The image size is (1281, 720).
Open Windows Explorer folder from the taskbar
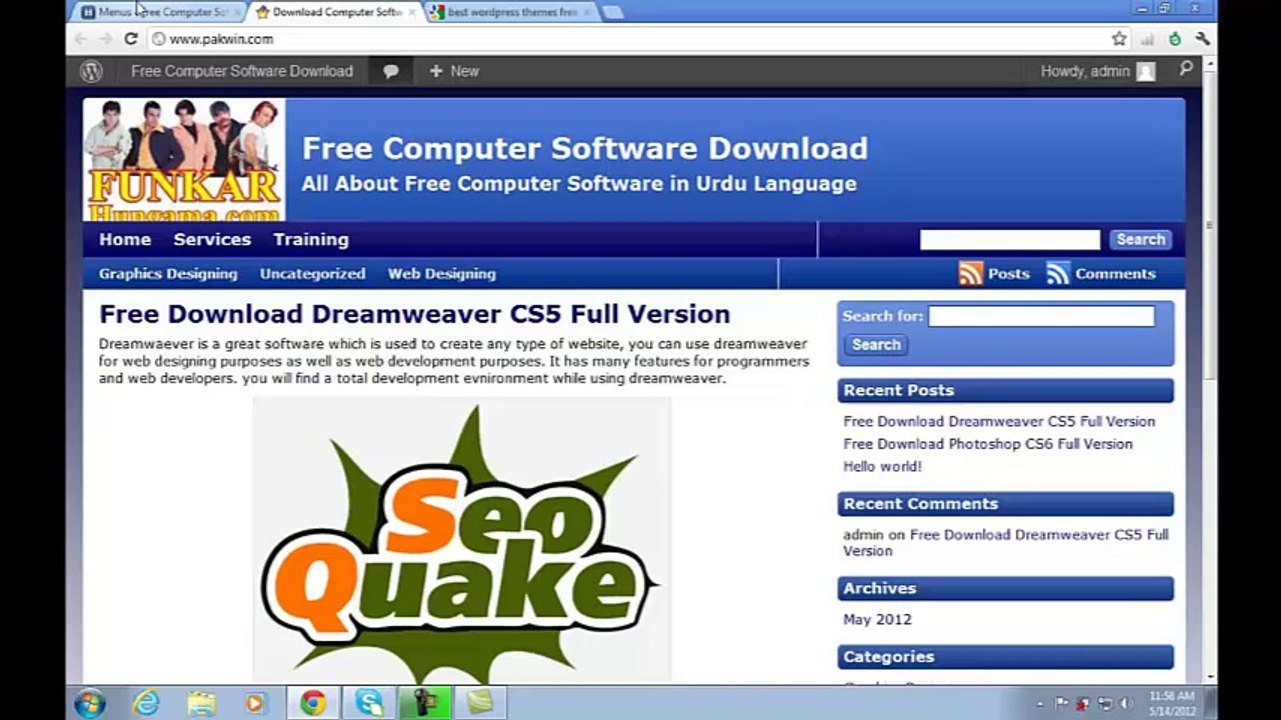[x=201, y=703]
